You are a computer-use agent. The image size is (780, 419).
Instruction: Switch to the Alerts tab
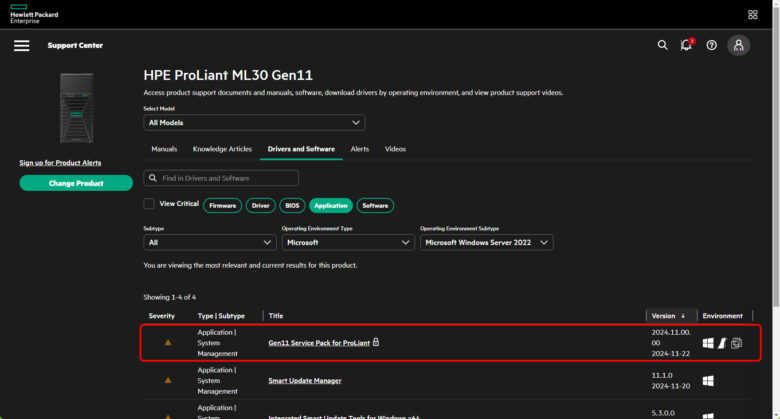click(x=360, y=149)
